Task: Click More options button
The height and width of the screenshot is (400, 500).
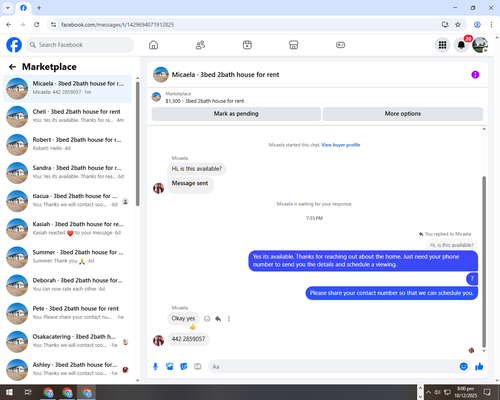Action: point(403,114)
